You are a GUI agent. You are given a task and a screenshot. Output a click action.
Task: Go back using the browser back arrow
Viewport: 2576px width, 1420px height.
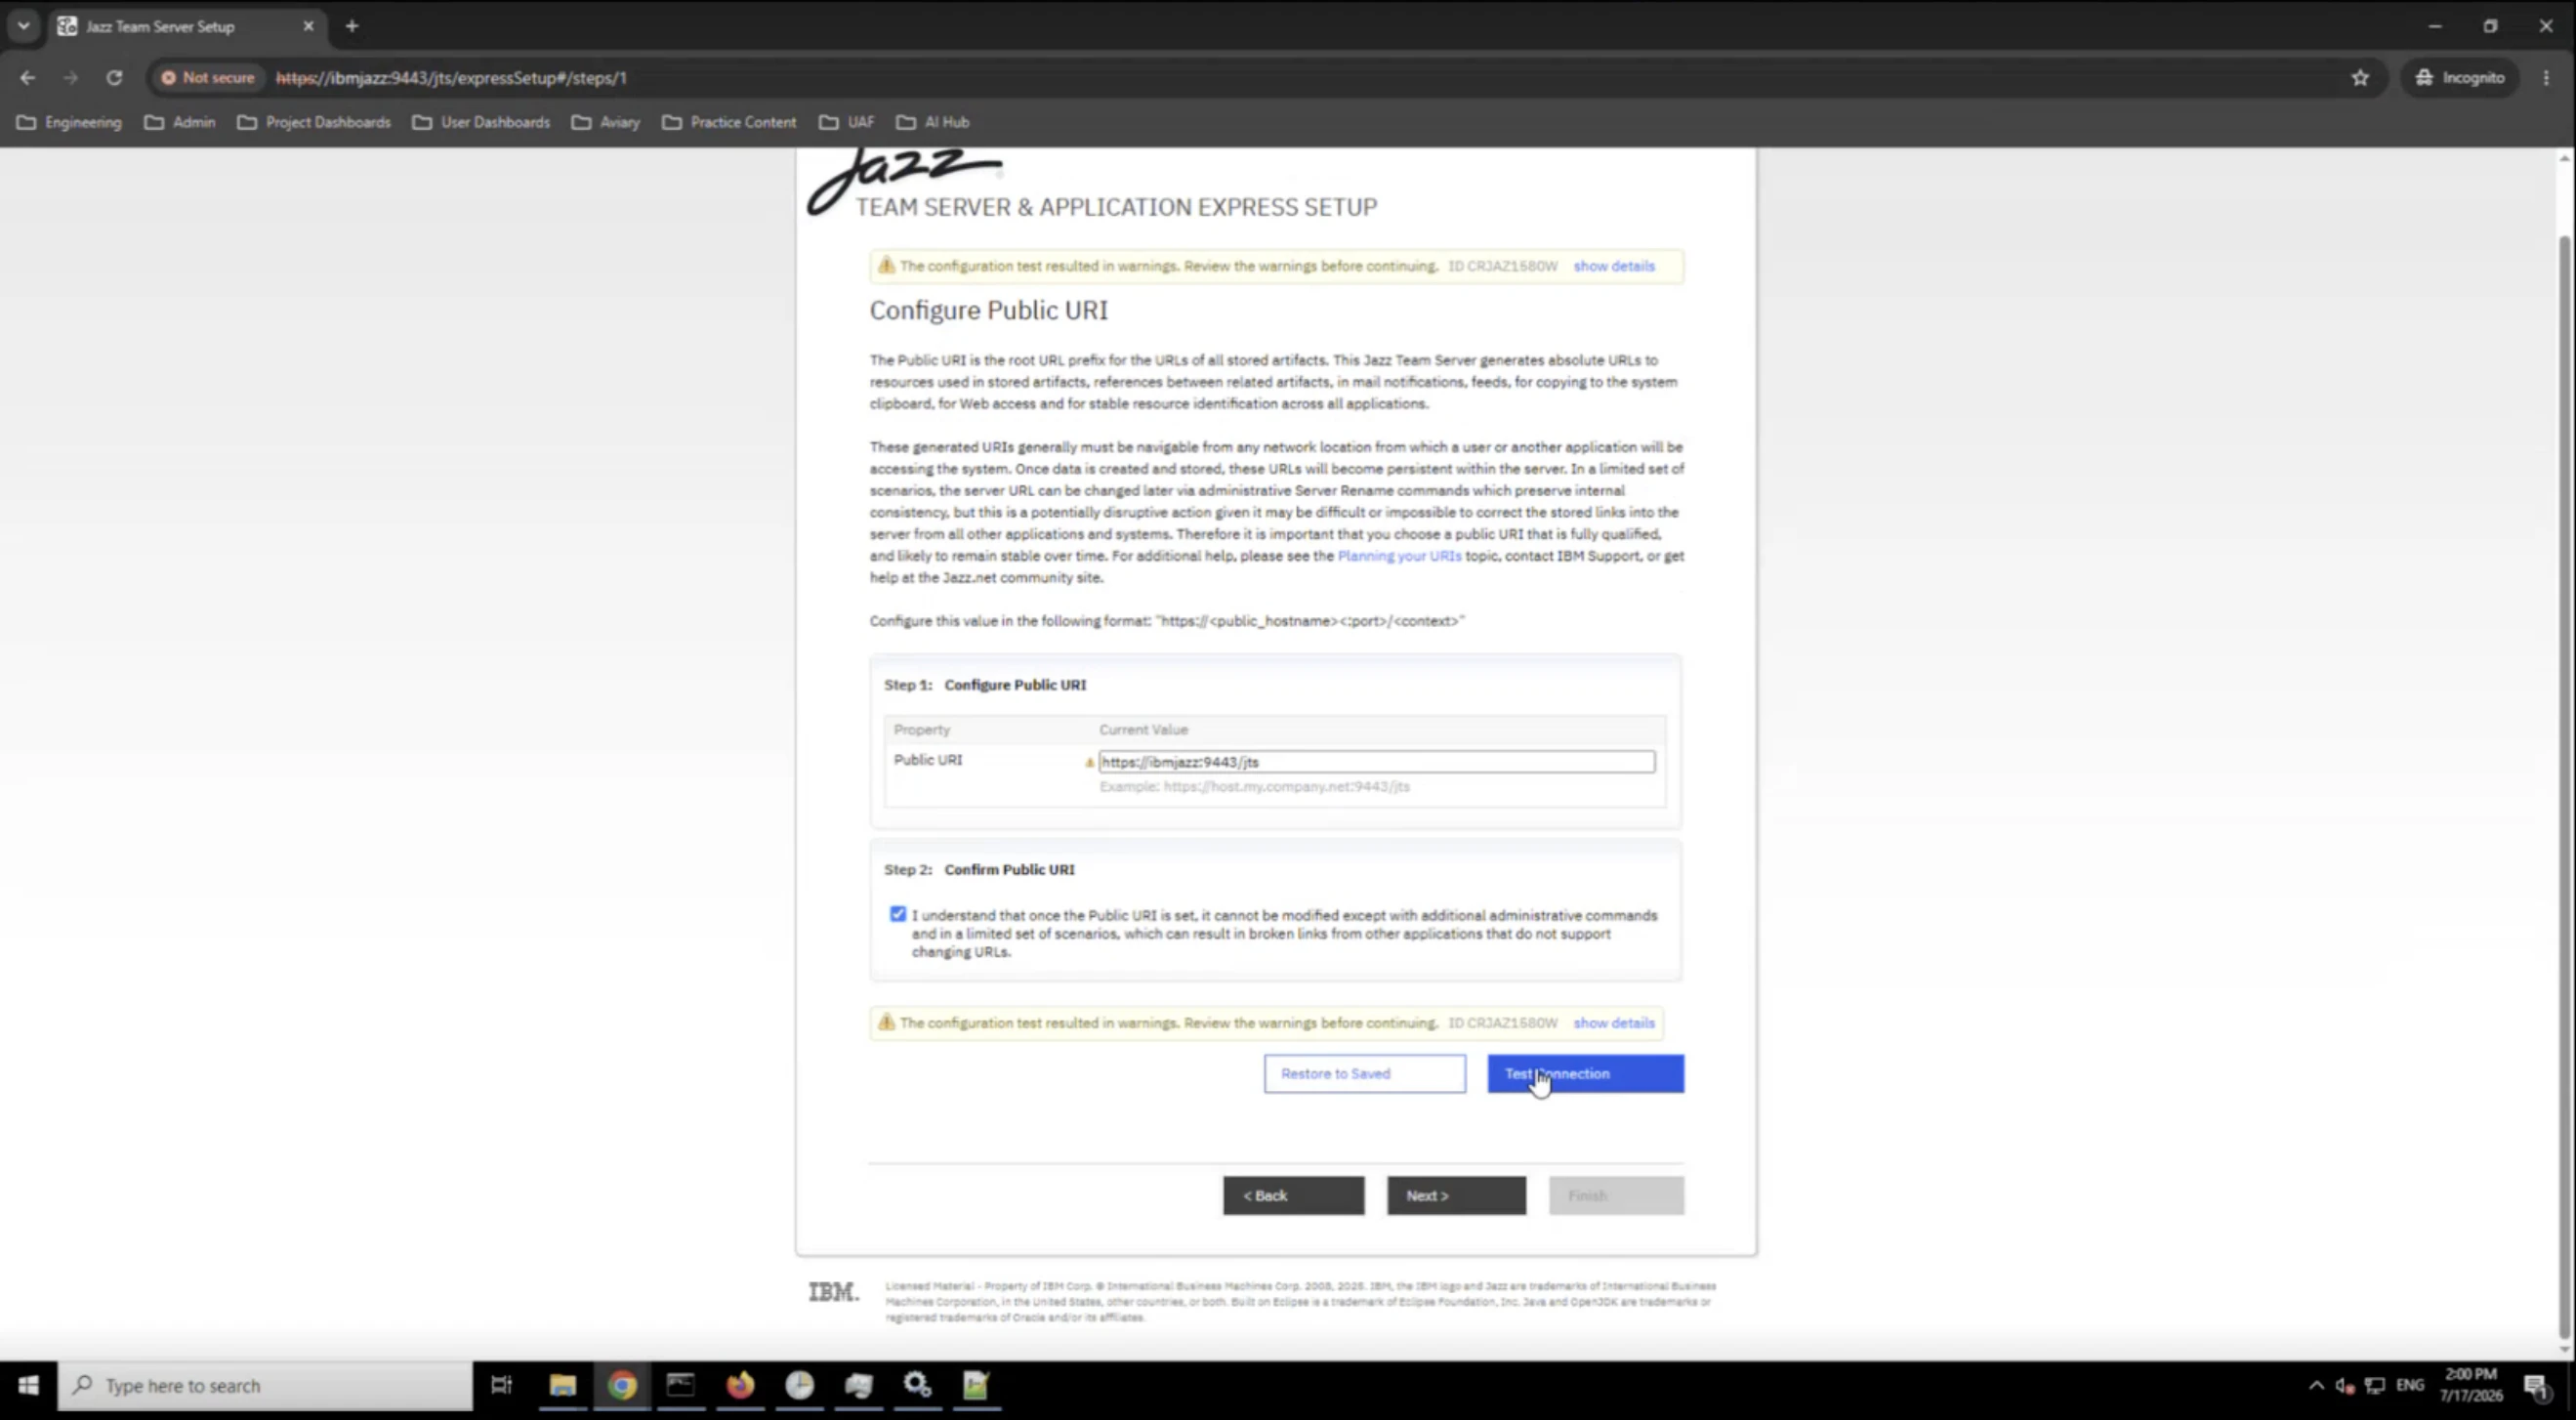pyautogui.click(x=27, y=78)
